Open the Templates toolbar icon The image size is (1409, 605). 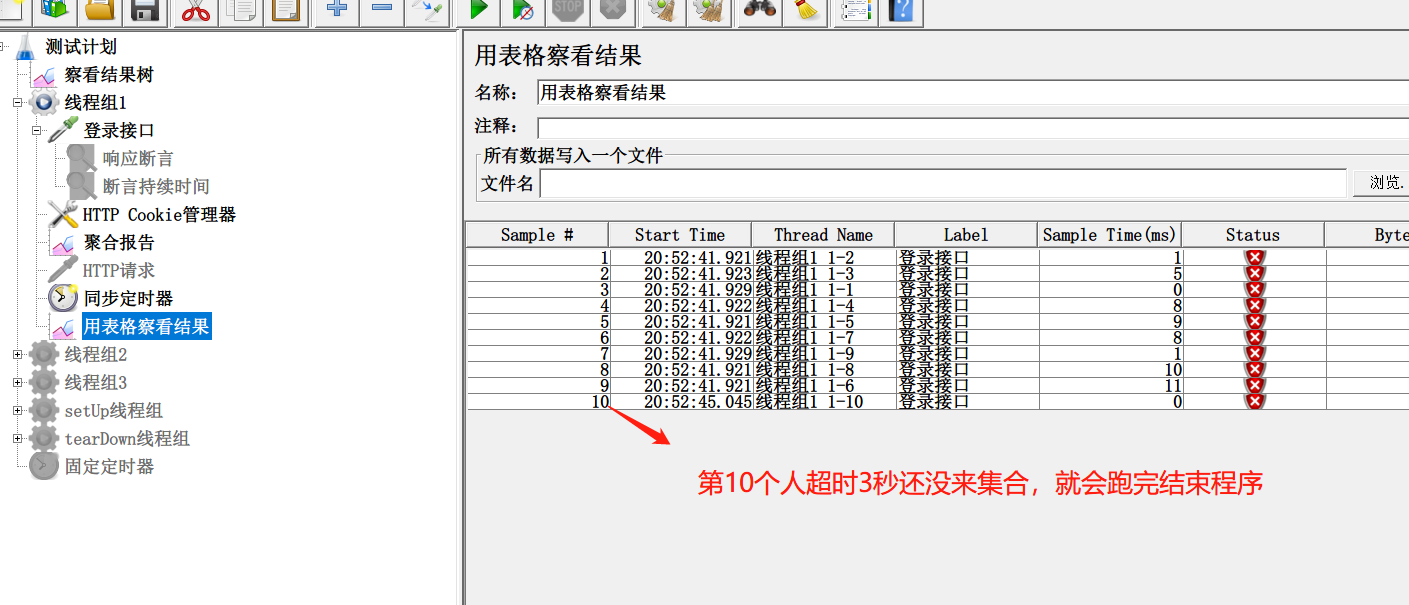pos(53,11)
